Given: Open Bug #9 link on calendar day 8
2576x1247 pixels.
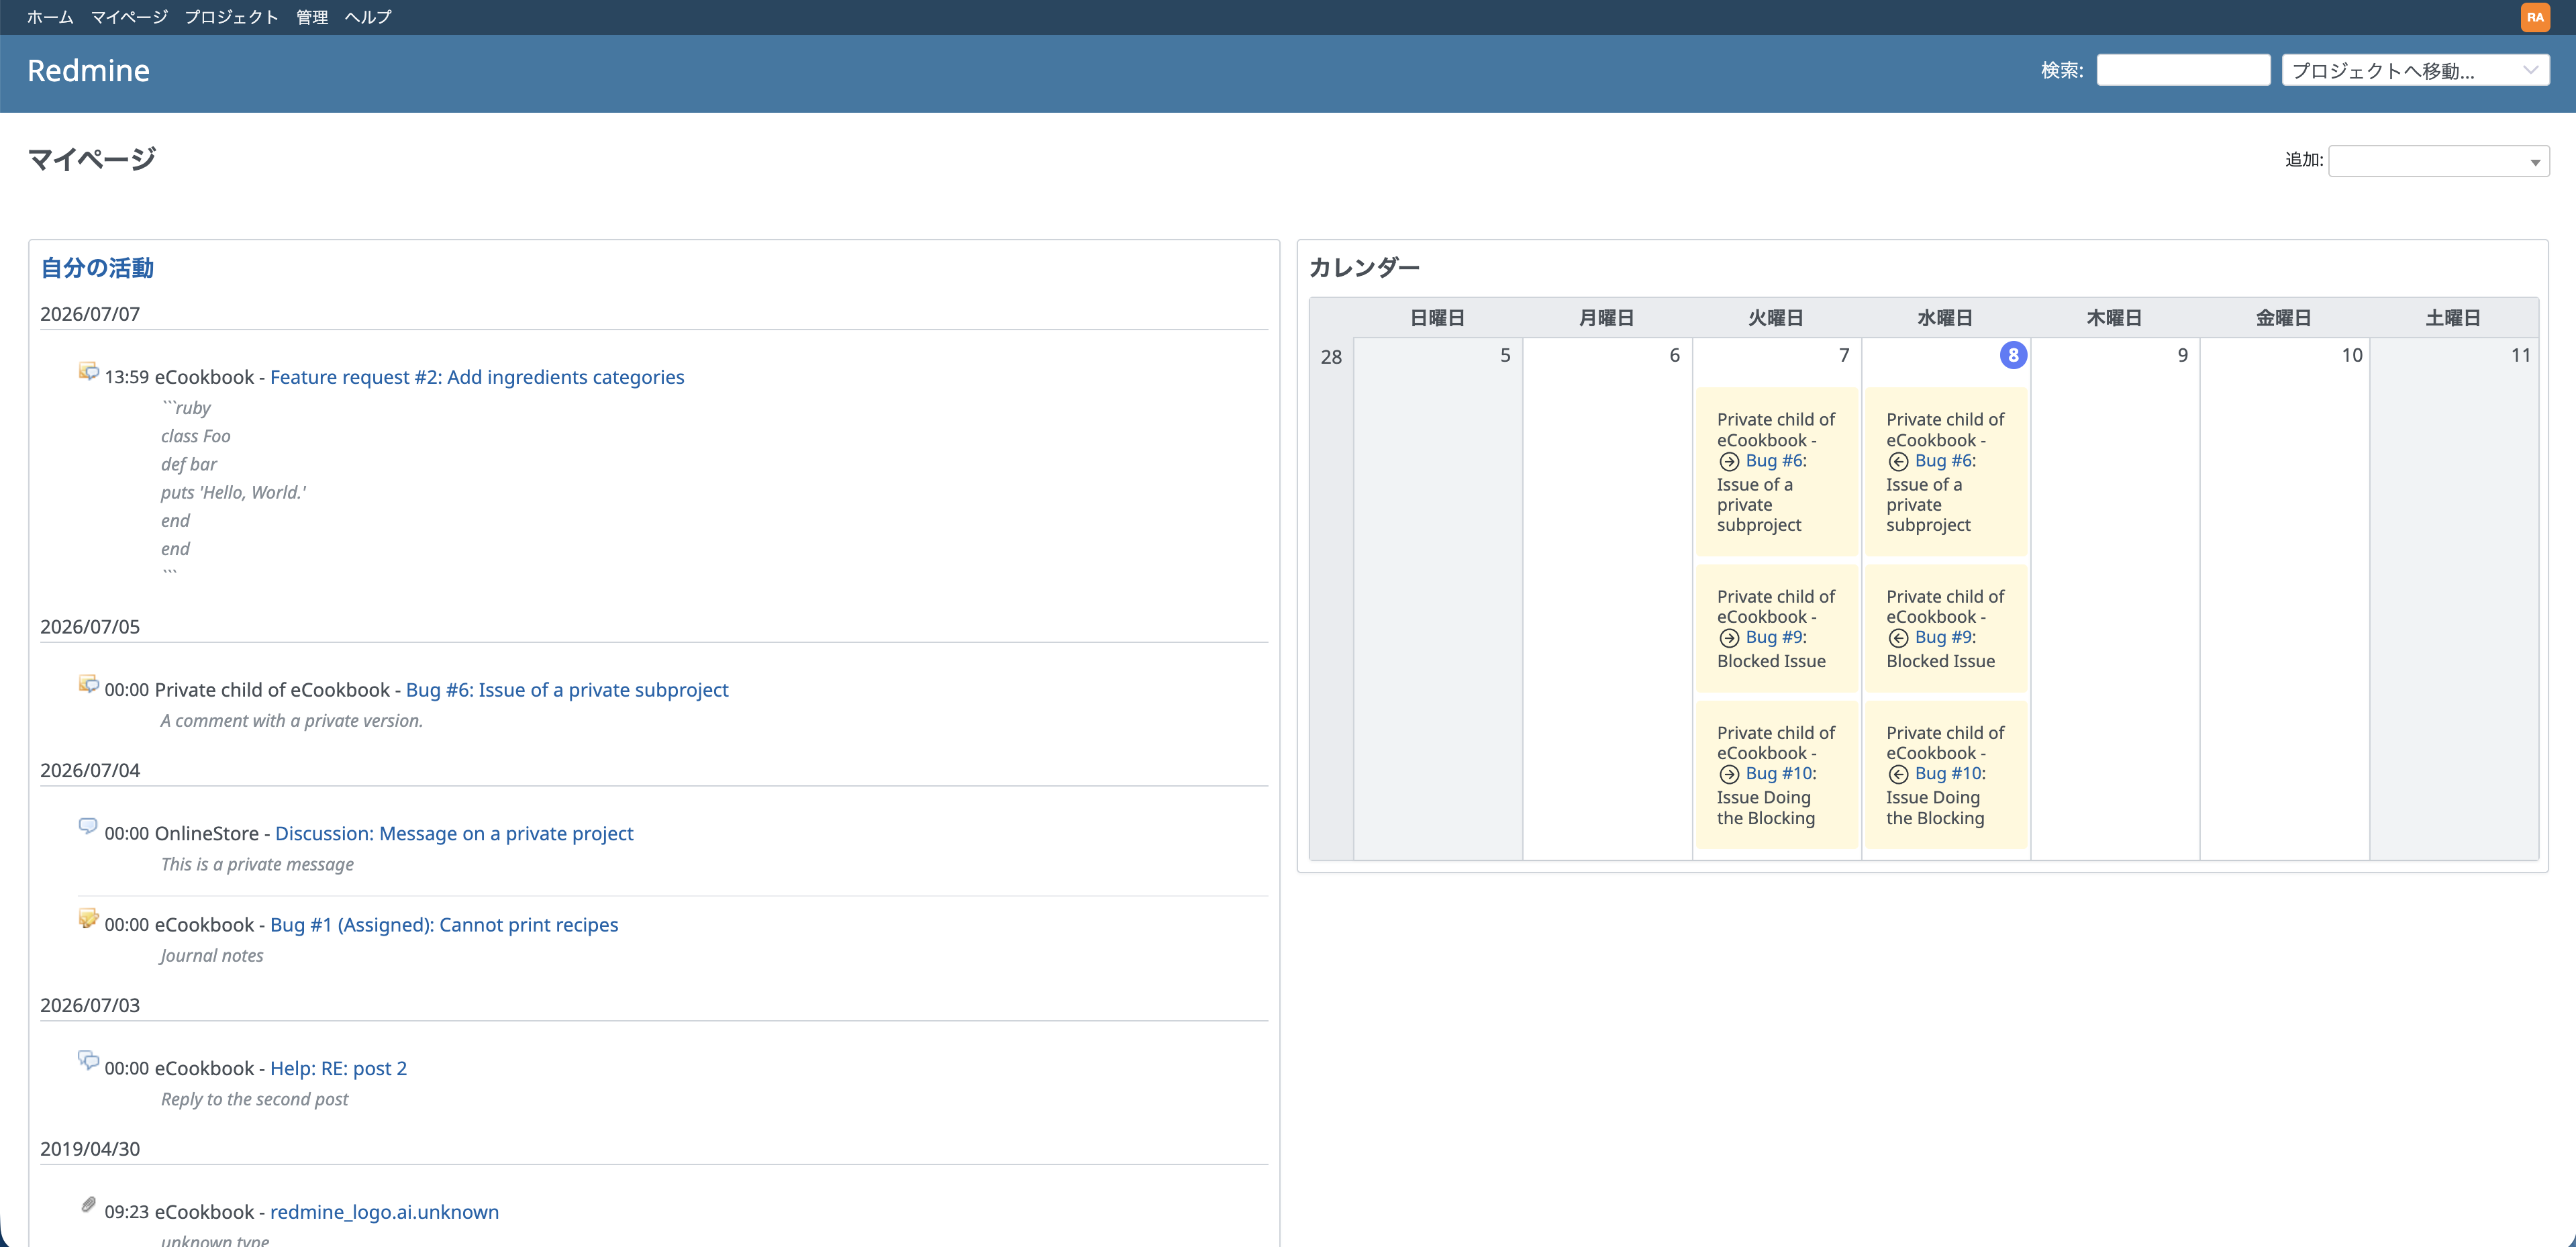Looking at the screenshot, I should (1943, 637).
